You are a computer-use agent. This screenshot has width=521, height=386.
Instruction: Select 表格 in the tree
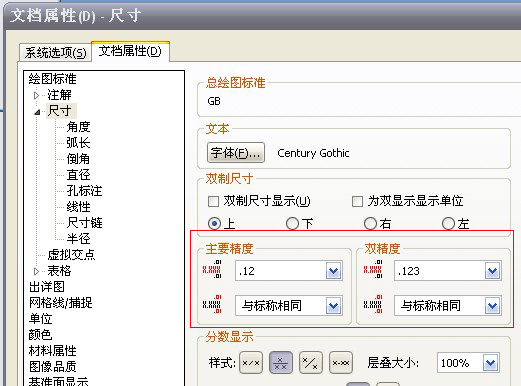pyautogui.click(x=59, y=271)
